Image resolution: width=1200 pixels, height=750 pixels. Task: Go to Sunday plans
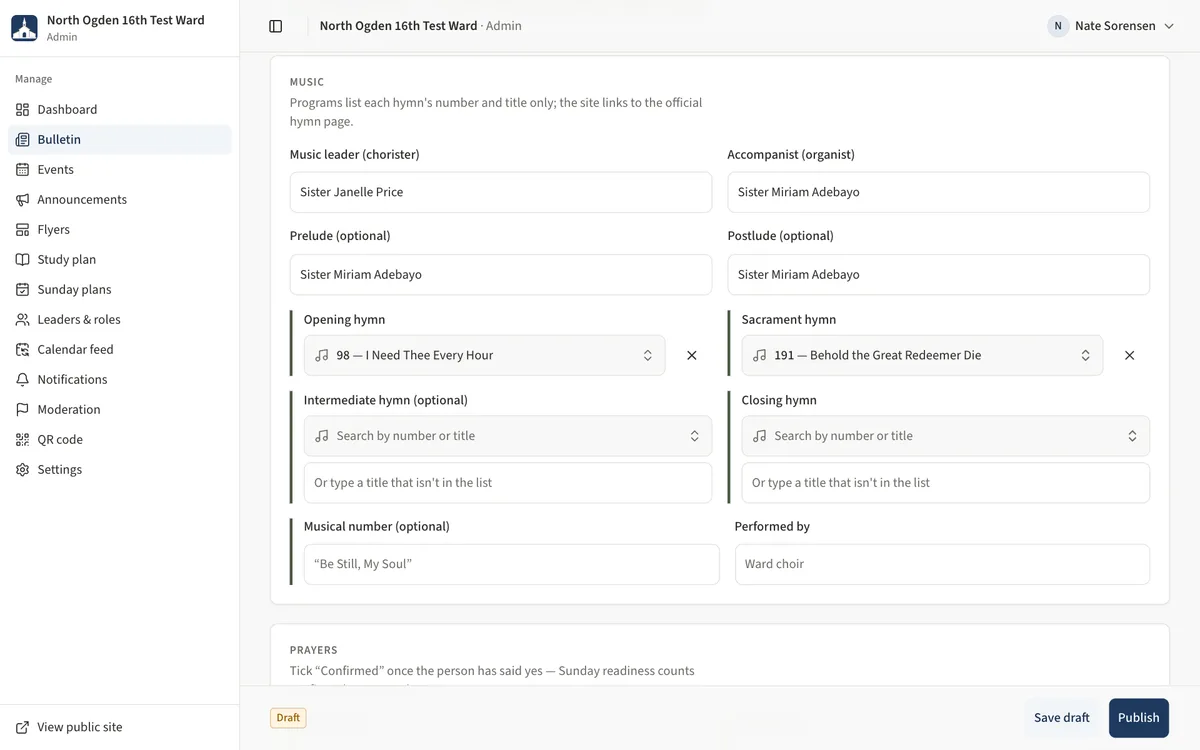pyautogui.click(x=120, y=289)
